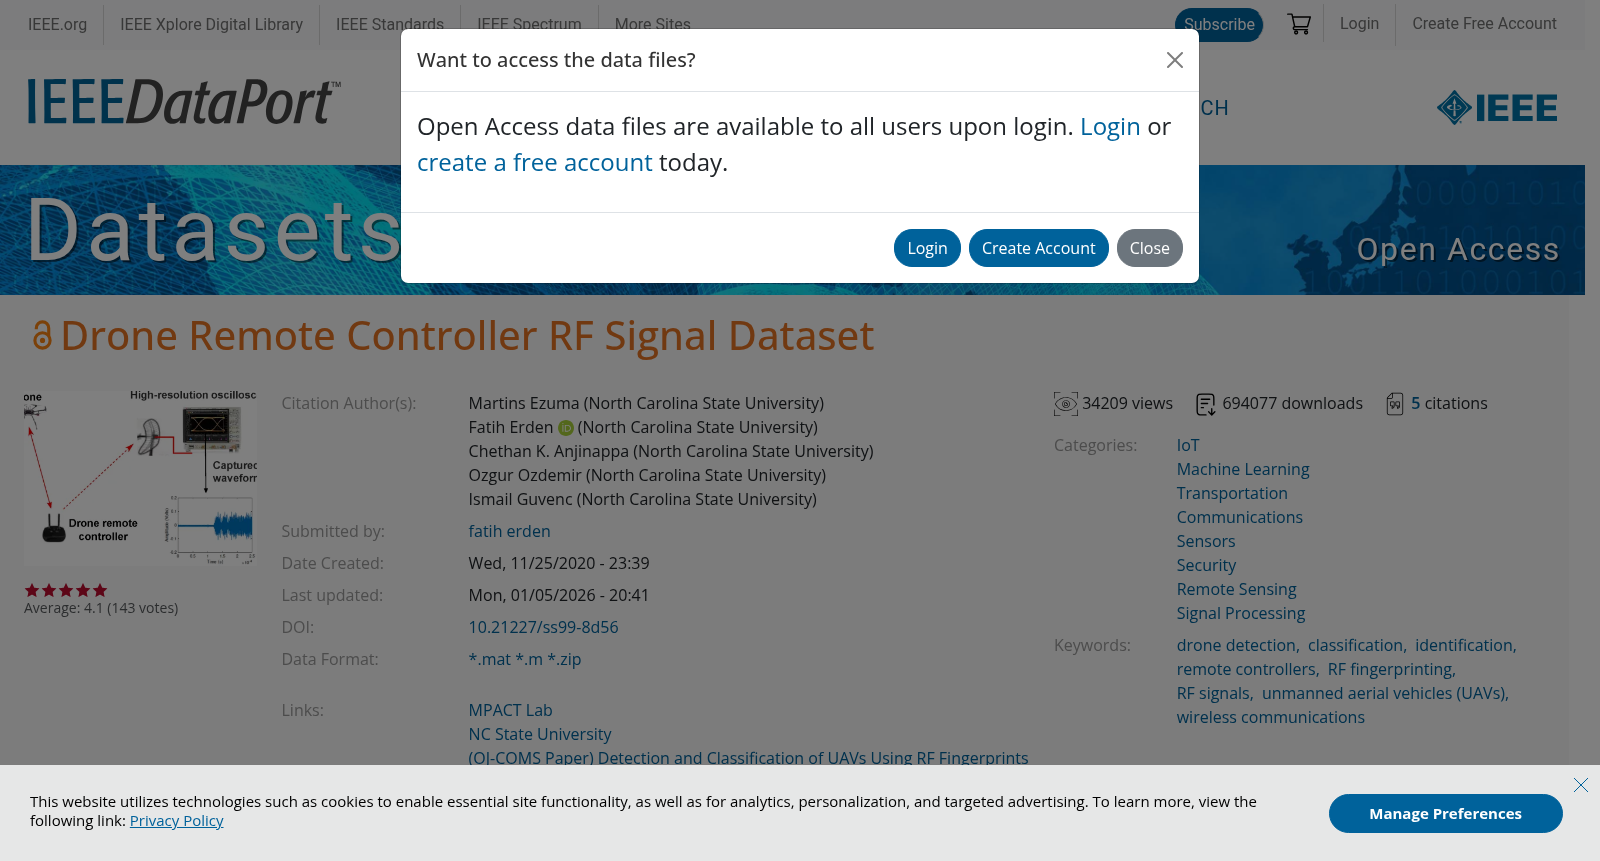Click author Ismail Guvenc name text
Image resolution: width=1600 pixels, height=861 pixels.
point(520,500)
